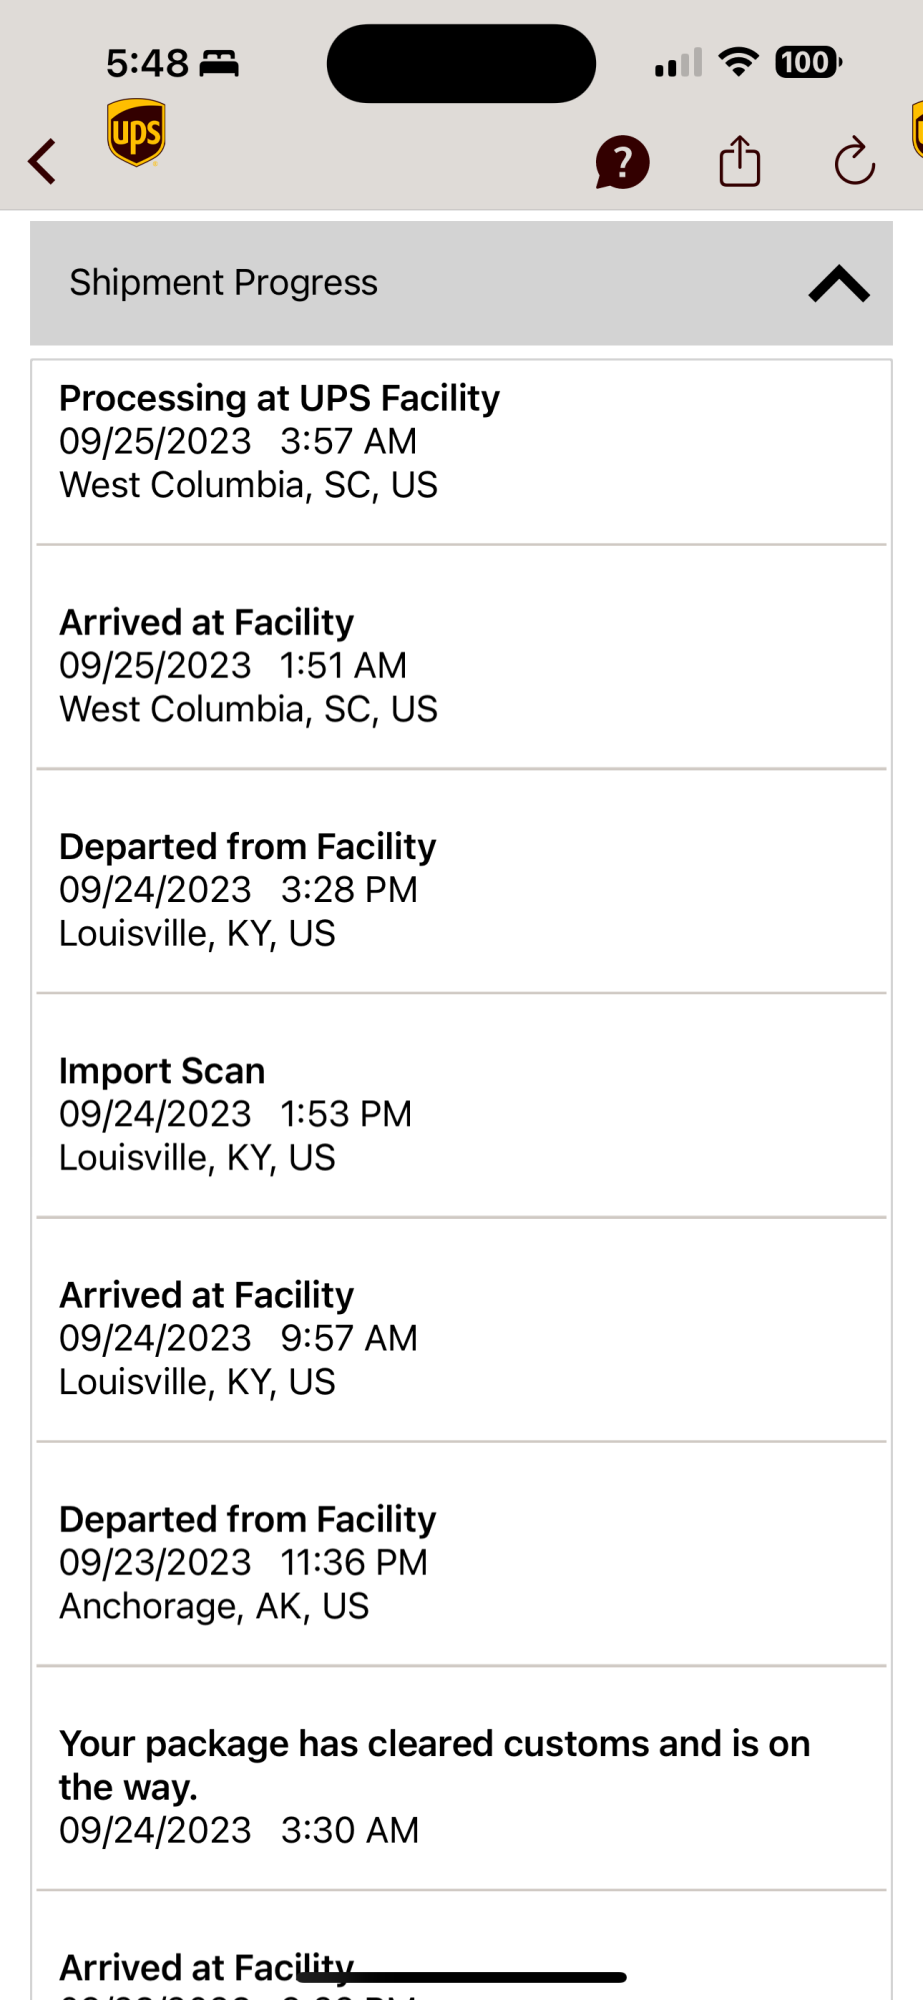Tap the Wi-Fi status icon

739,62
